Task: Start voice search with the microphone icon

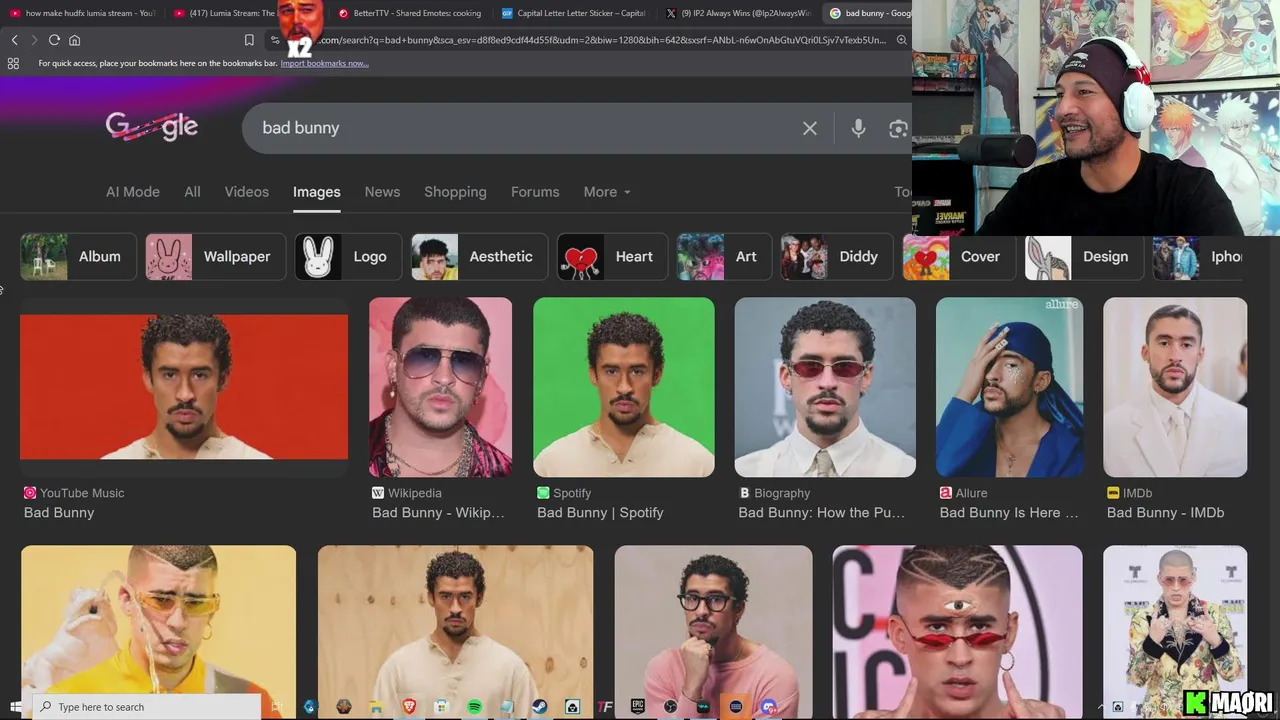Action: pos(858,128)
